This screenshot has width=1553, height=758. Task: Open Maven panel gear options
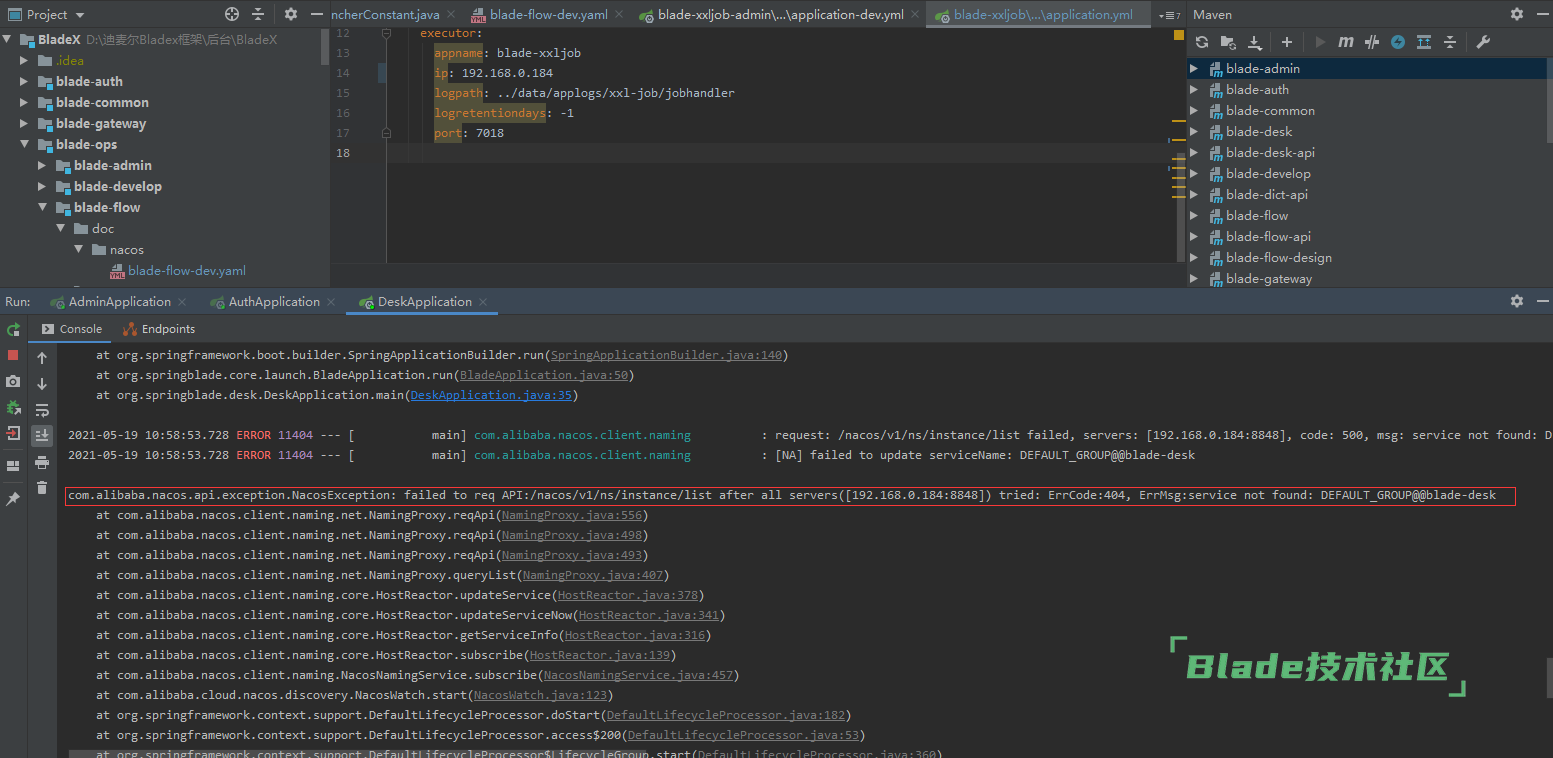coord(1517,14)
